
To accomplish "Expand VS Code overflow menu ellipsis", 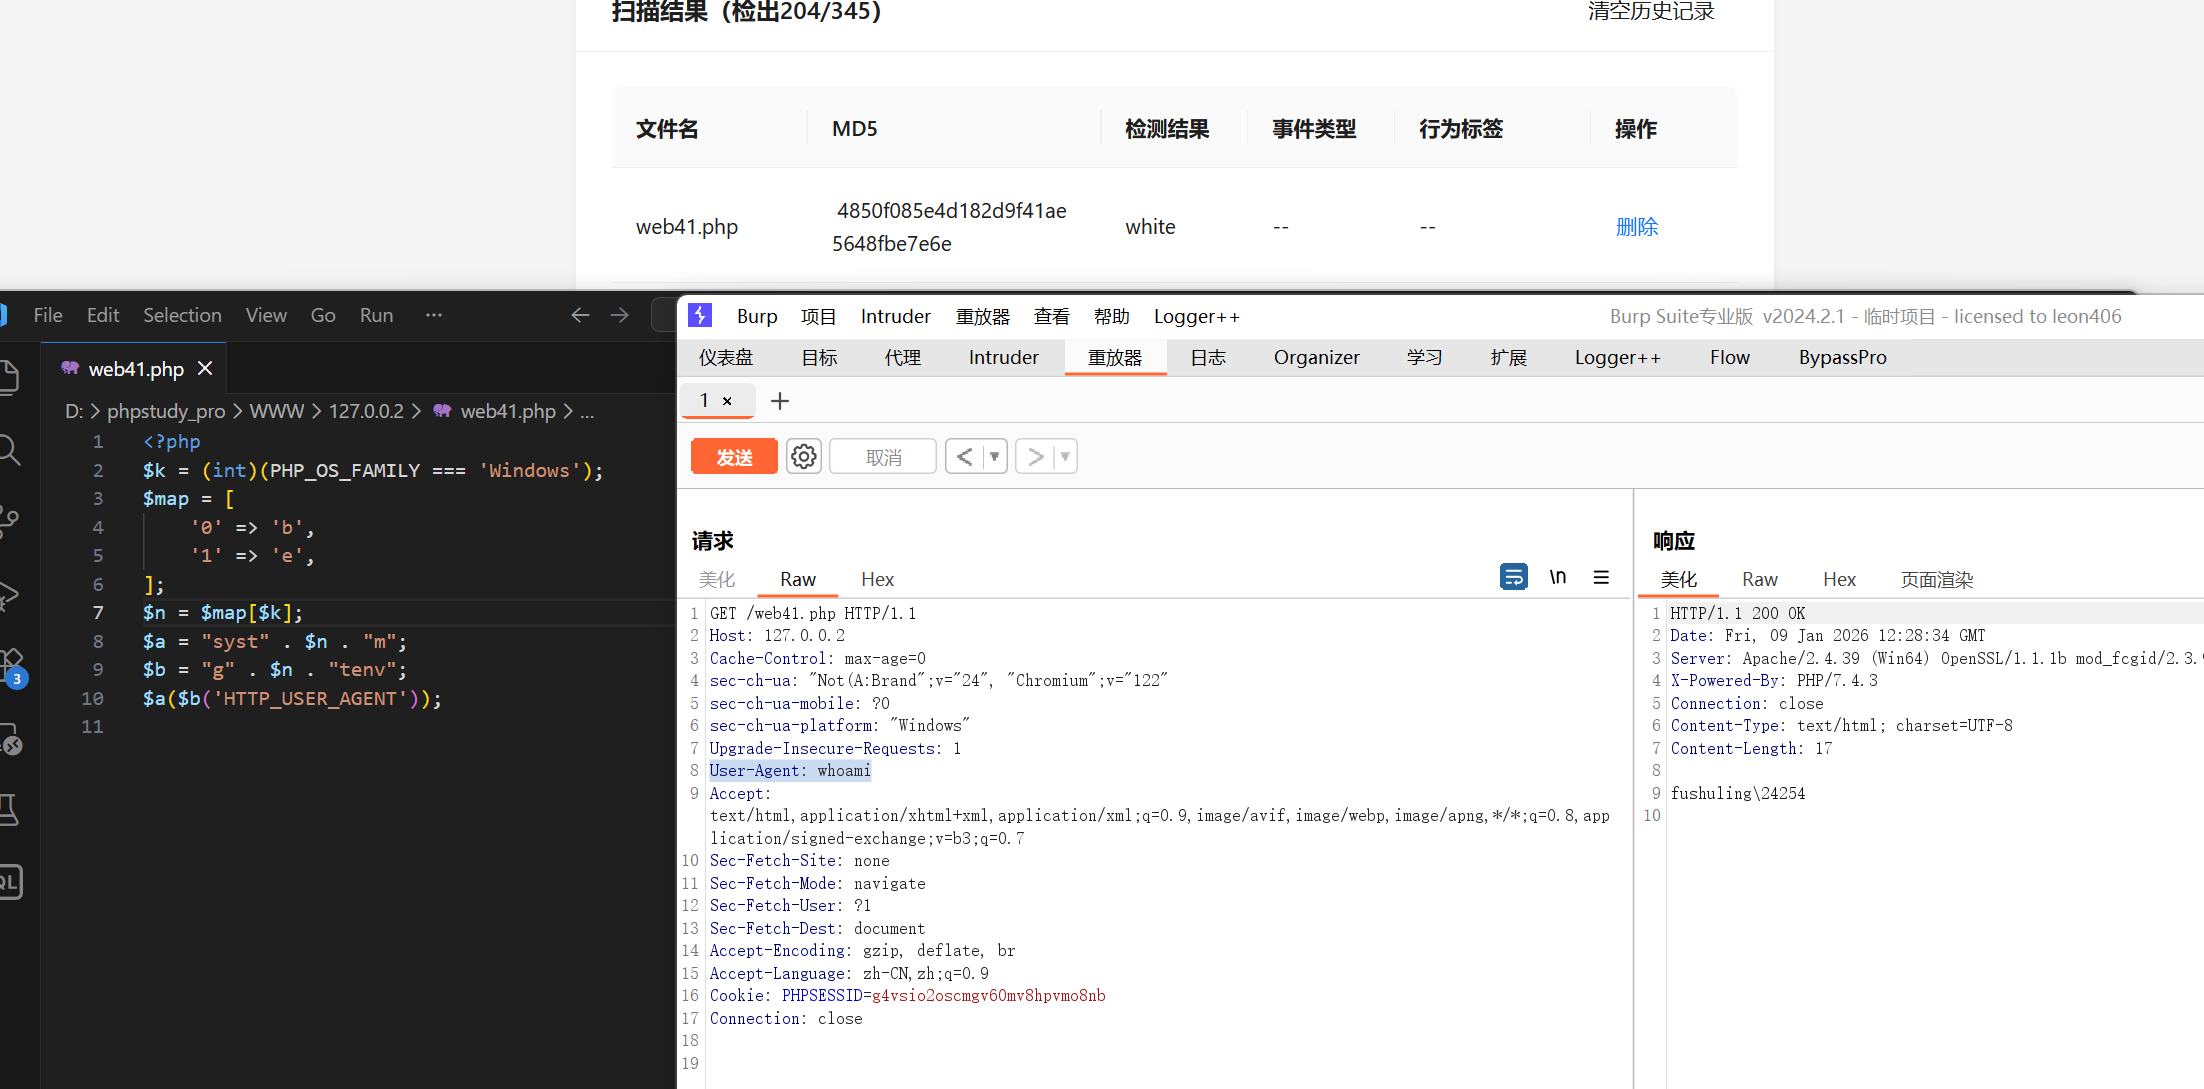I will click(x=433, y=315).
